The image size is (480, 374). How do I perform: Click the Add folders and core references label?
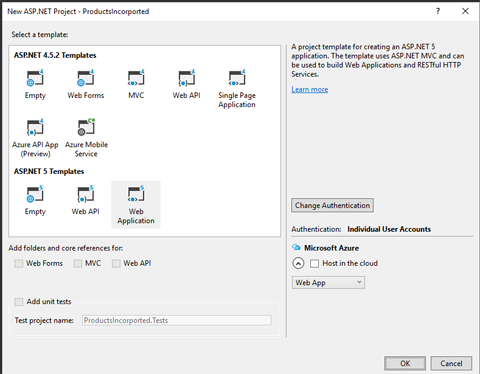pyautogui.click(x=66, y=248)
